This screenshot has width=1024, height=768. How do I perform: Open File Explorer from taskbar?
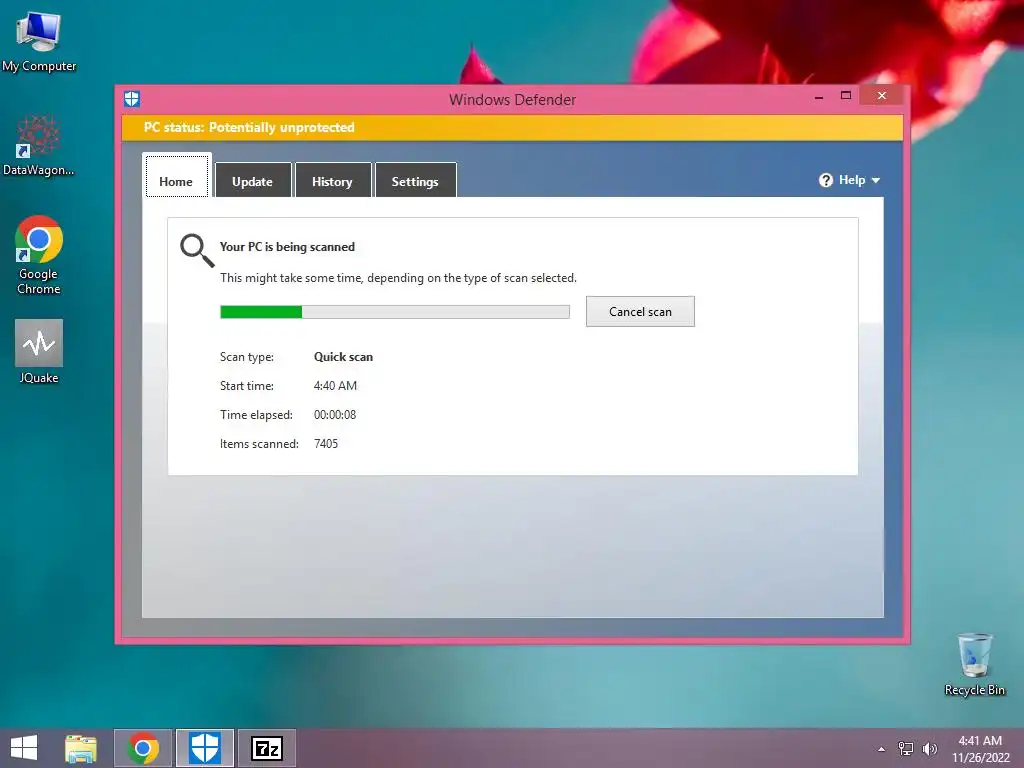coord(81,748)
